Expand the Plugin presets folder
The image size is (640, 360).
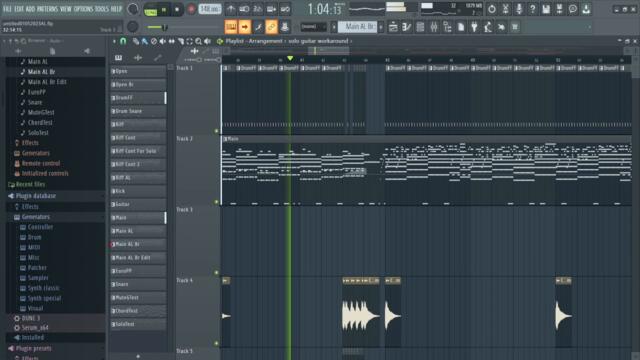(33, 349)
